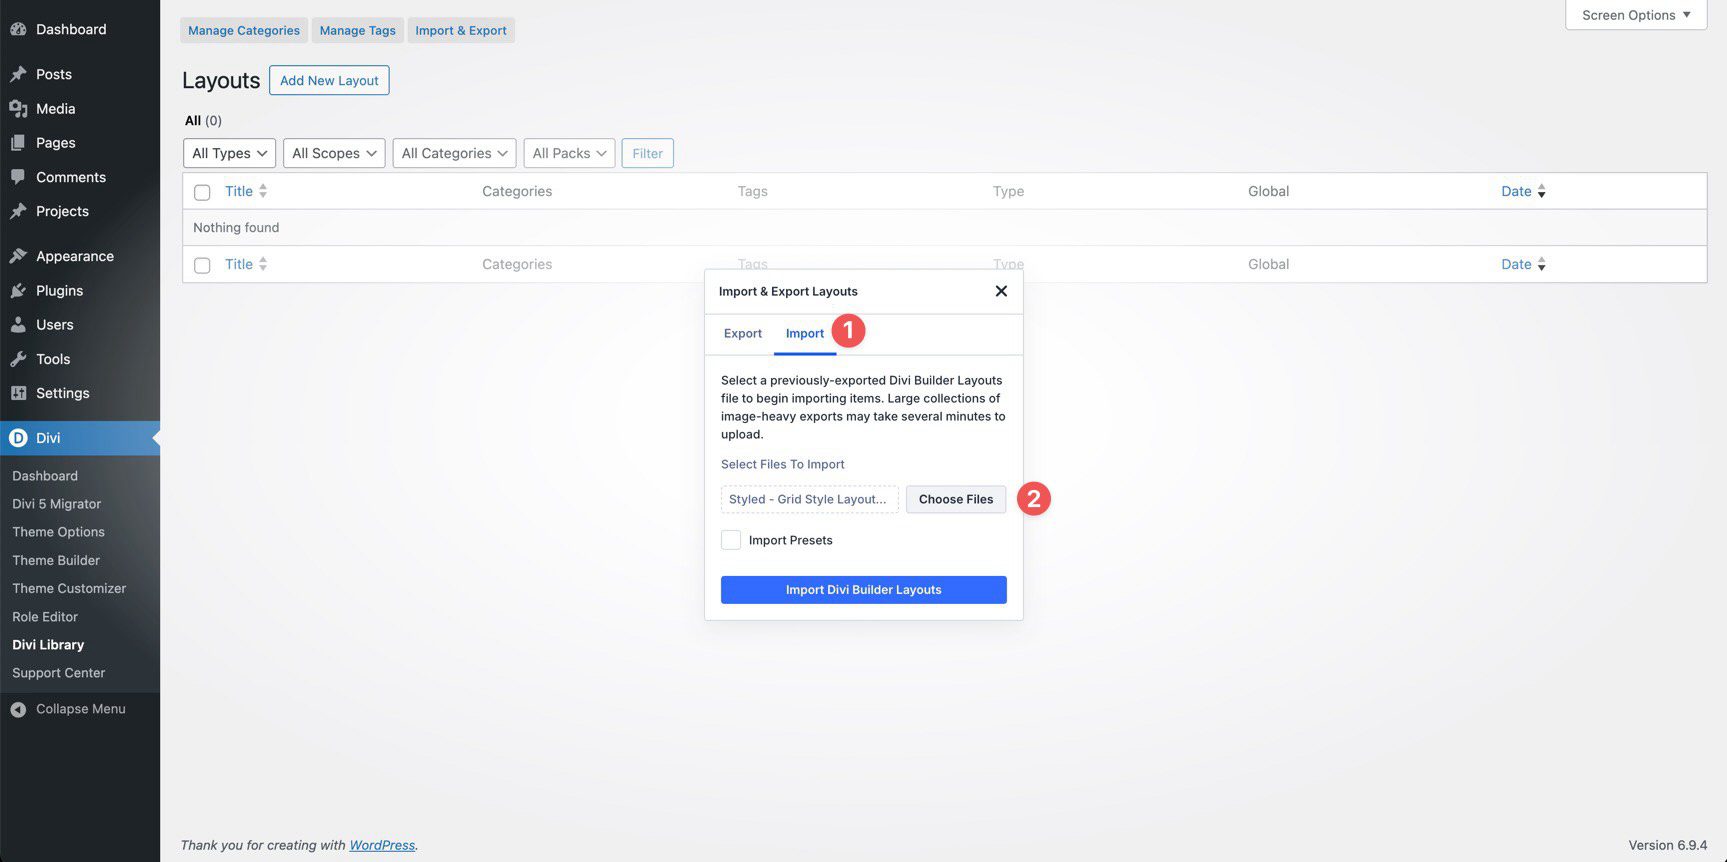Viewport: 1727px width, 862px height.
Task: Click the header Title column link
Action: 239,191
